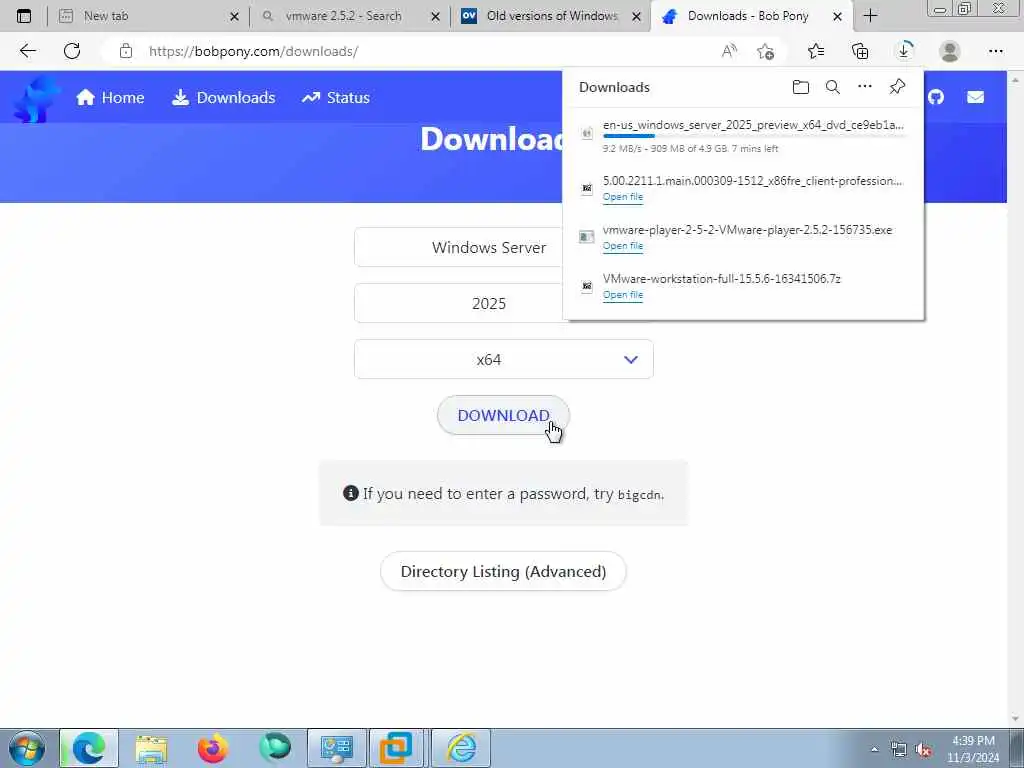
Task: Open file for 5.00.2211.1 client-professional download
Action: [x=622, y=197]
